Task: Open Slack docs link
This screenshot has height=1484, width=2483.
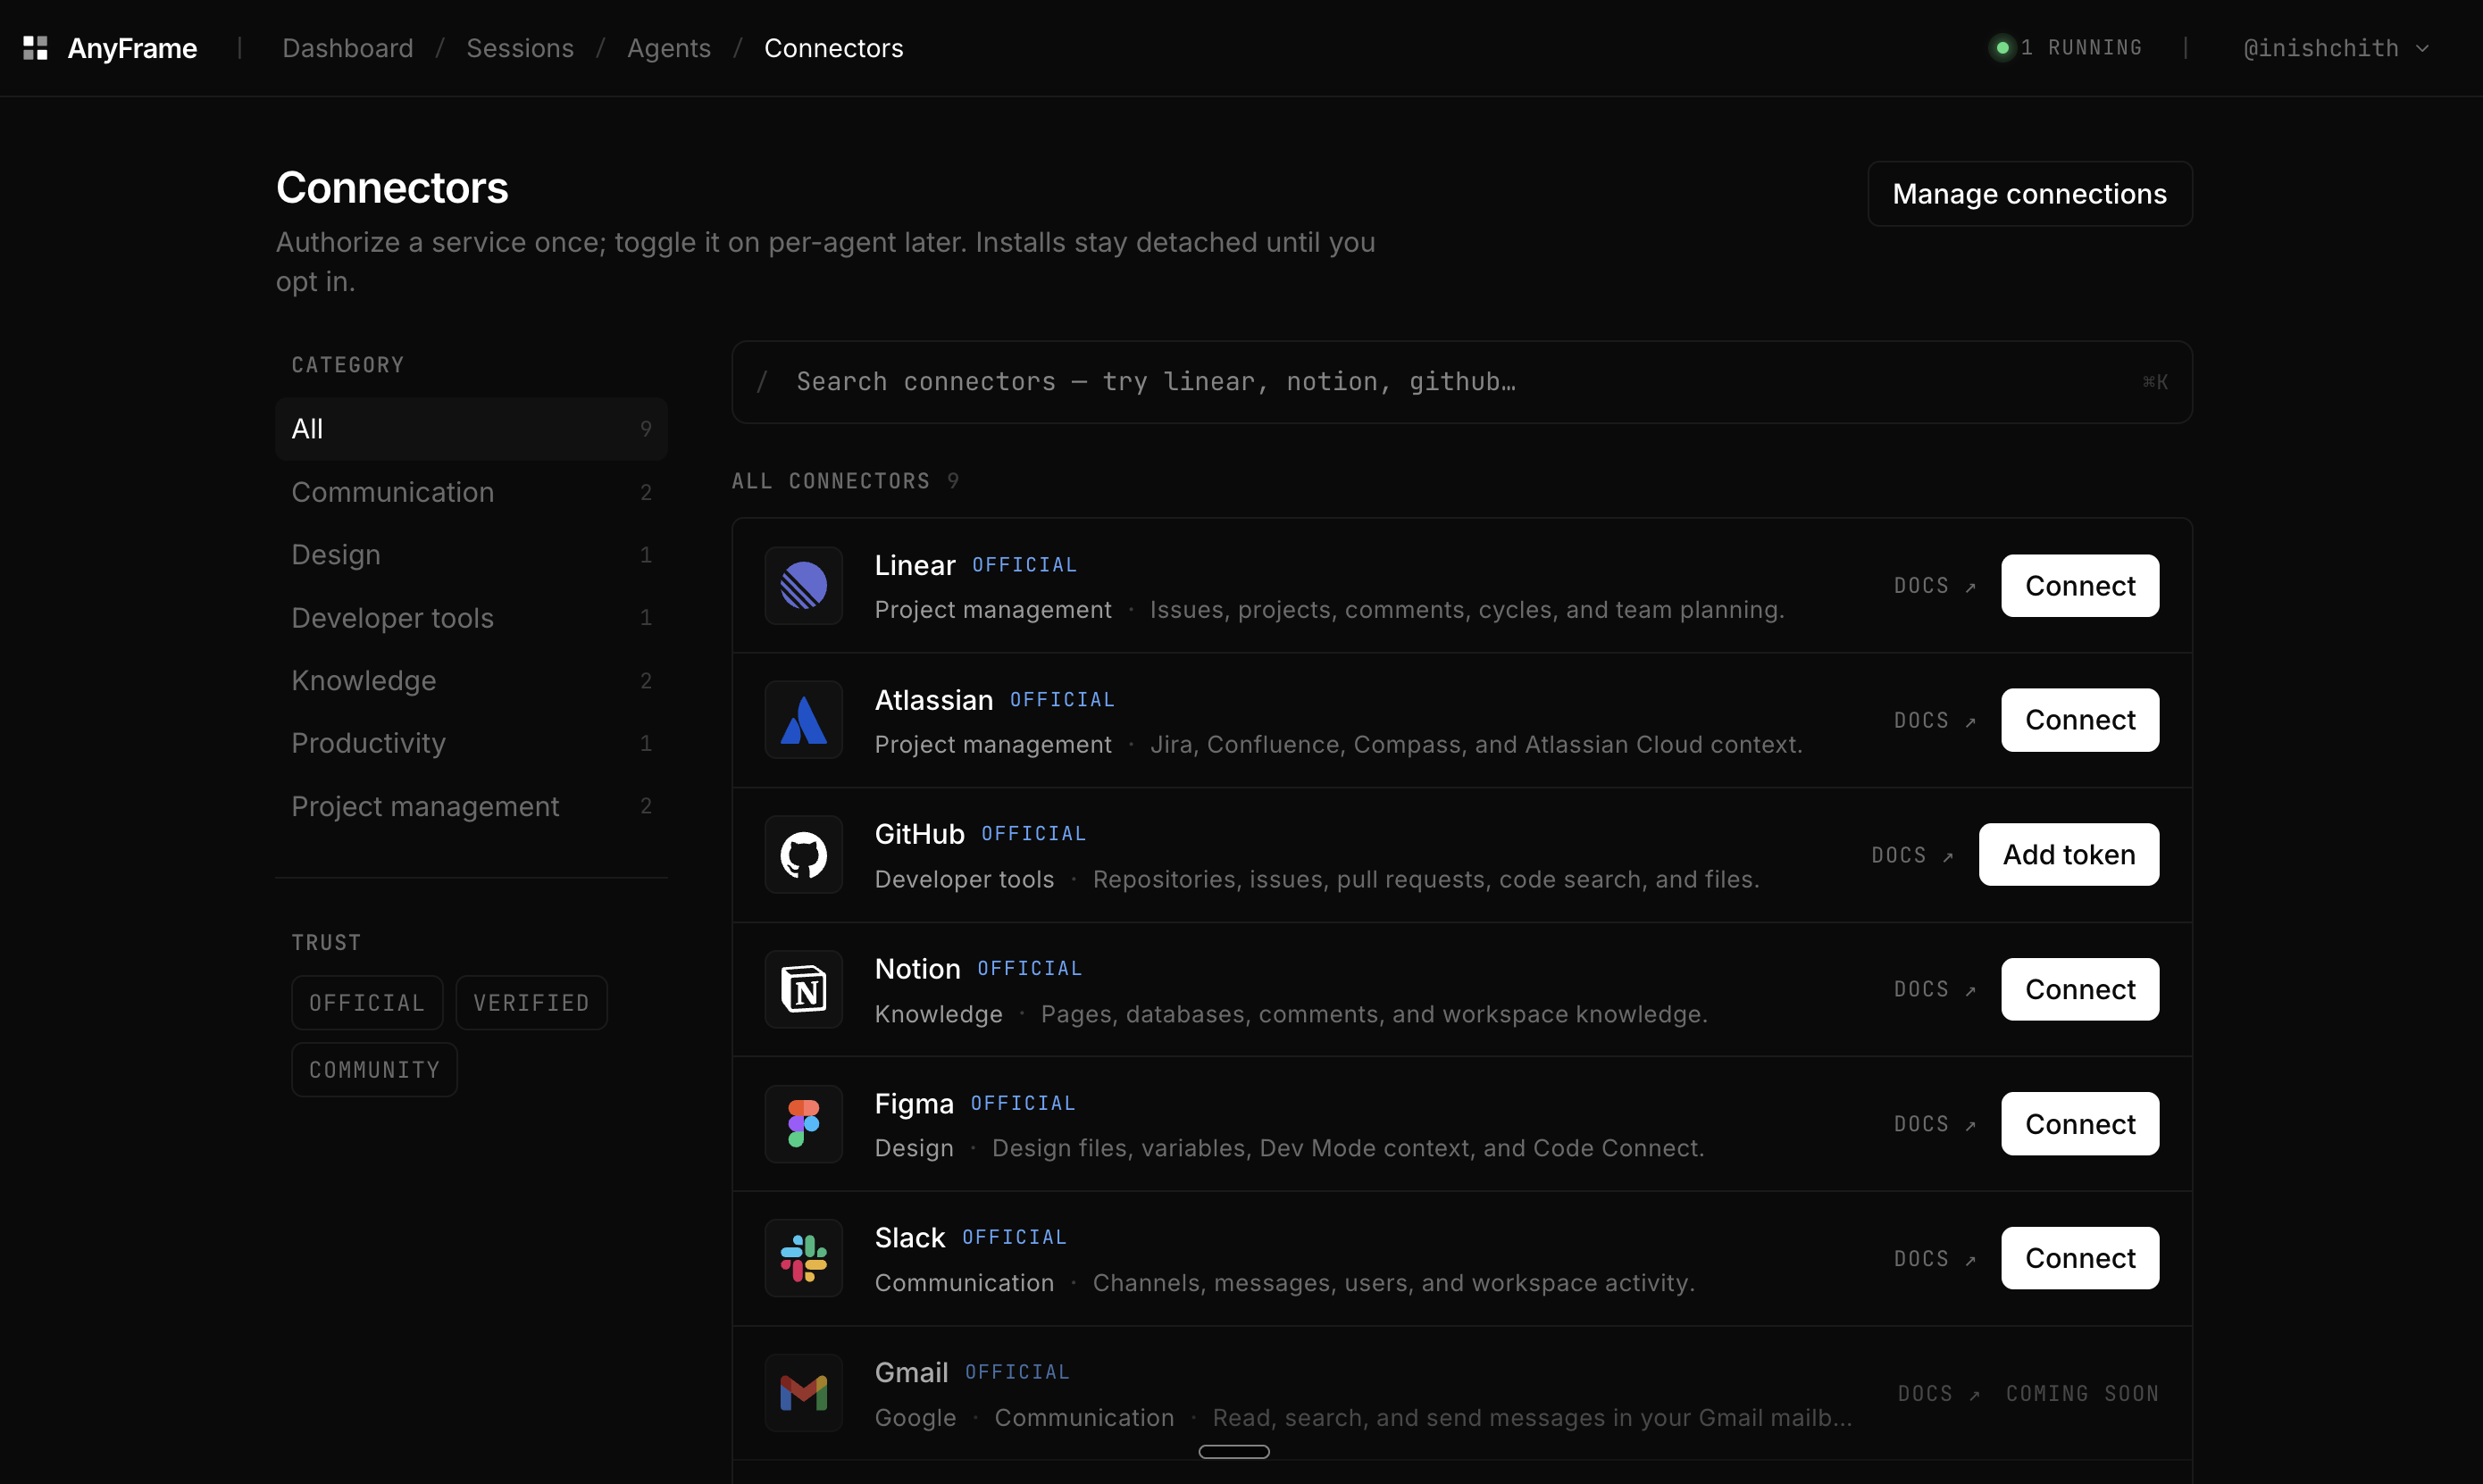Action: pos(1934,1258)
